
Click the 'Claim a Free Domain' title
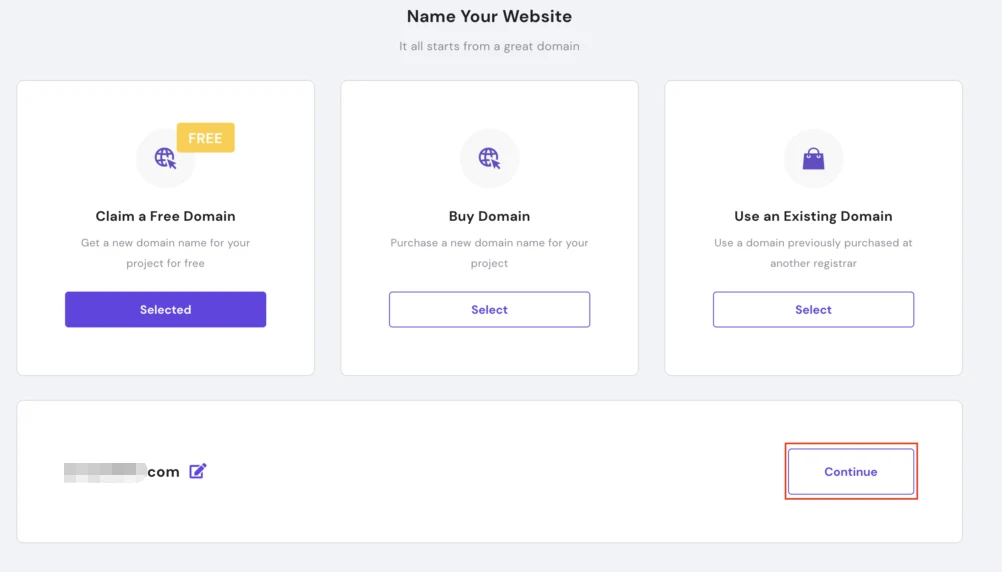click(166, 216)
